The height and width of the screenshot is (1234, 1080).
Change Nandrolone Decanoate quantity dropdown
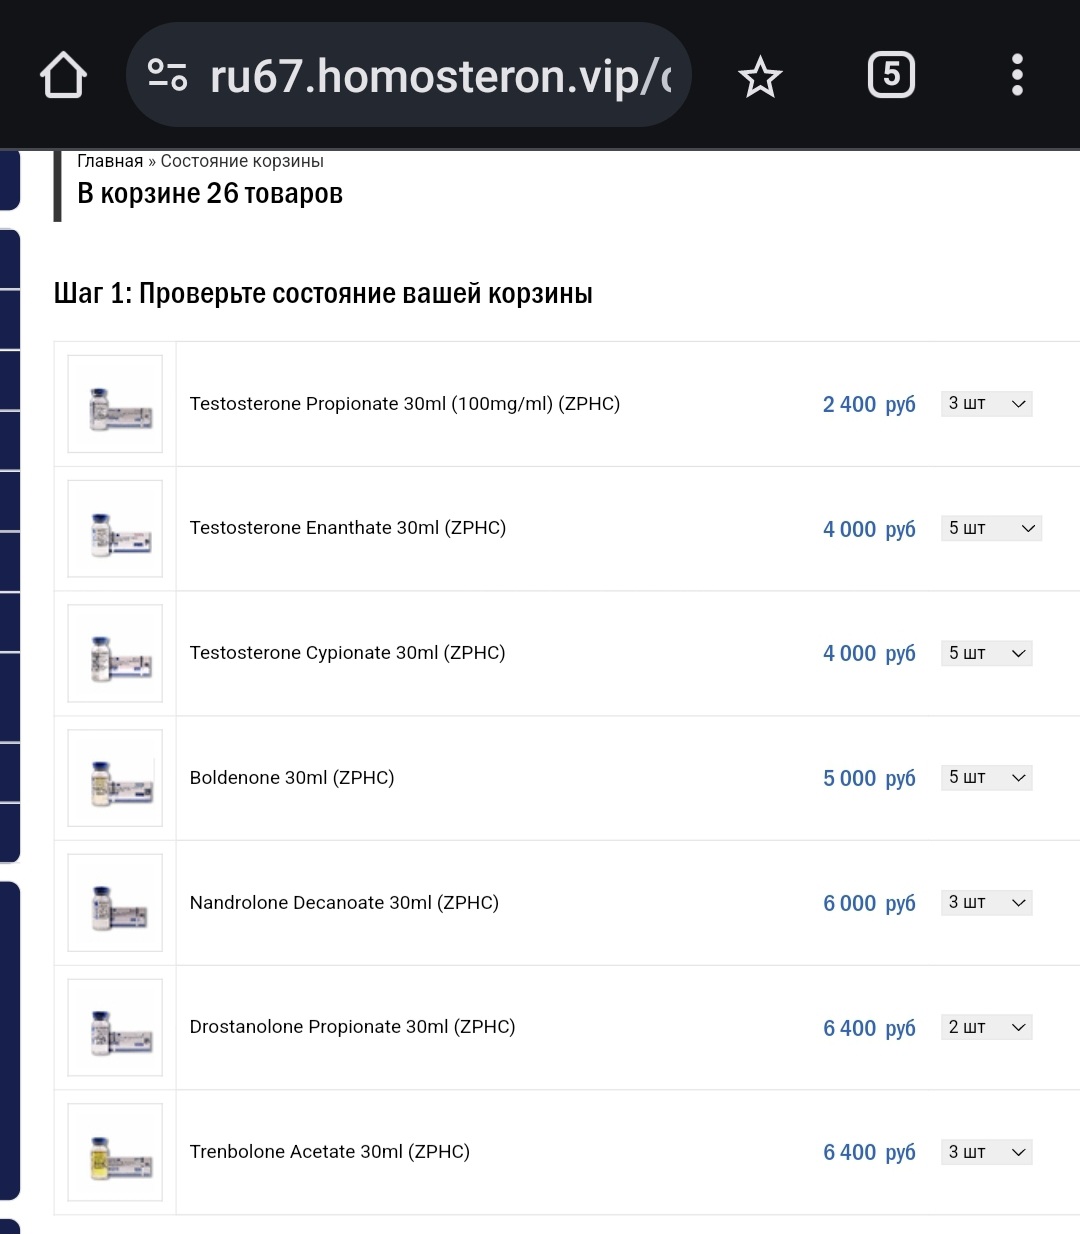click(x=986, y=902)
